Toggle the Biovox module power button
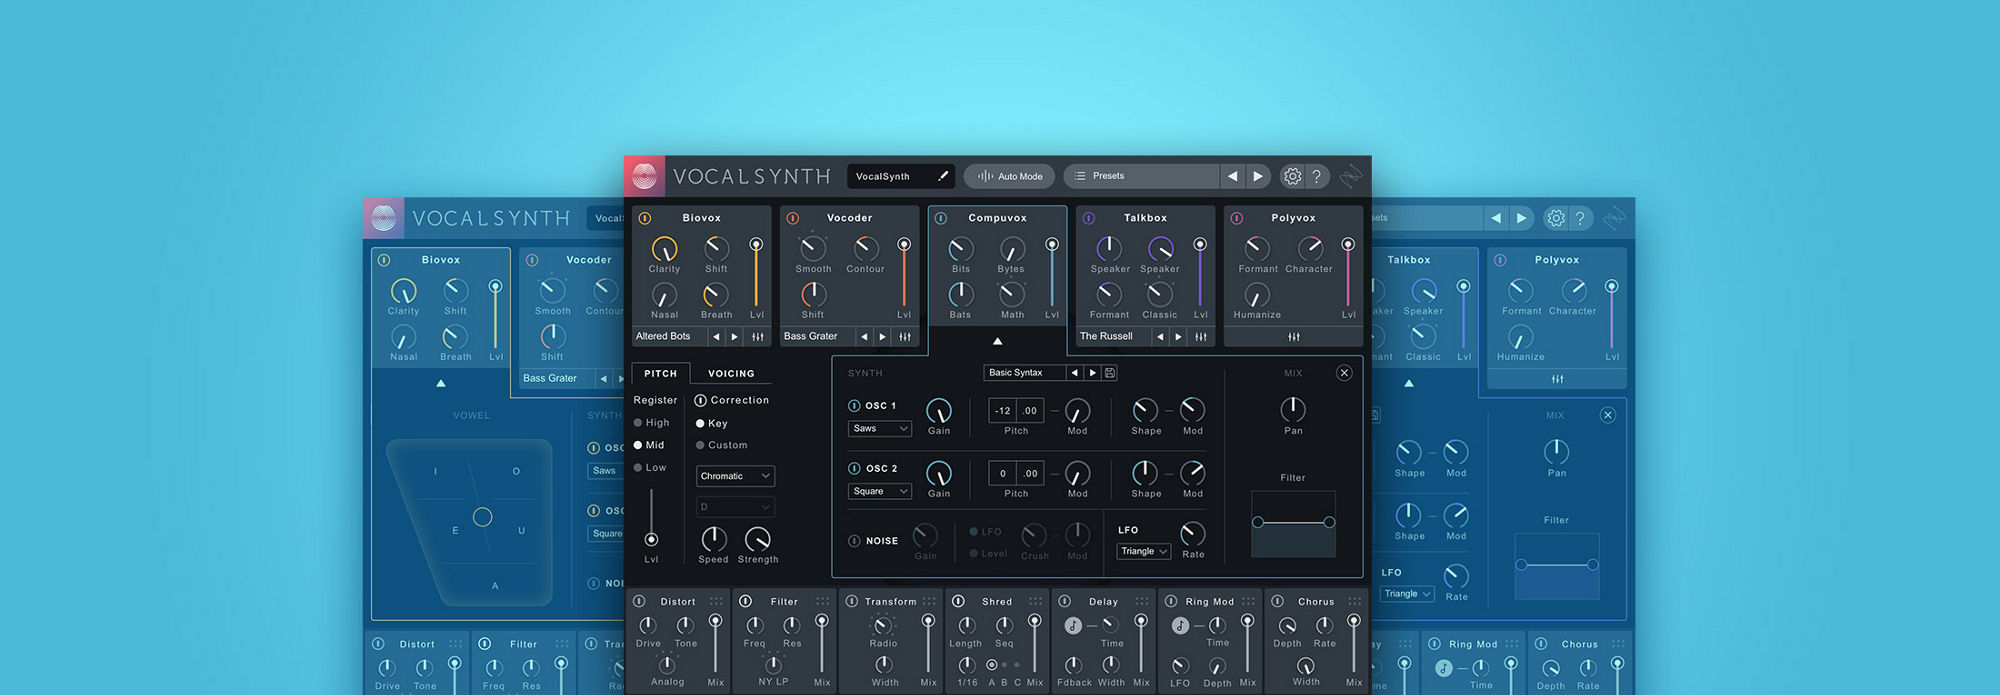Viewport: 2000px width, 695px height. pos(645,218)
